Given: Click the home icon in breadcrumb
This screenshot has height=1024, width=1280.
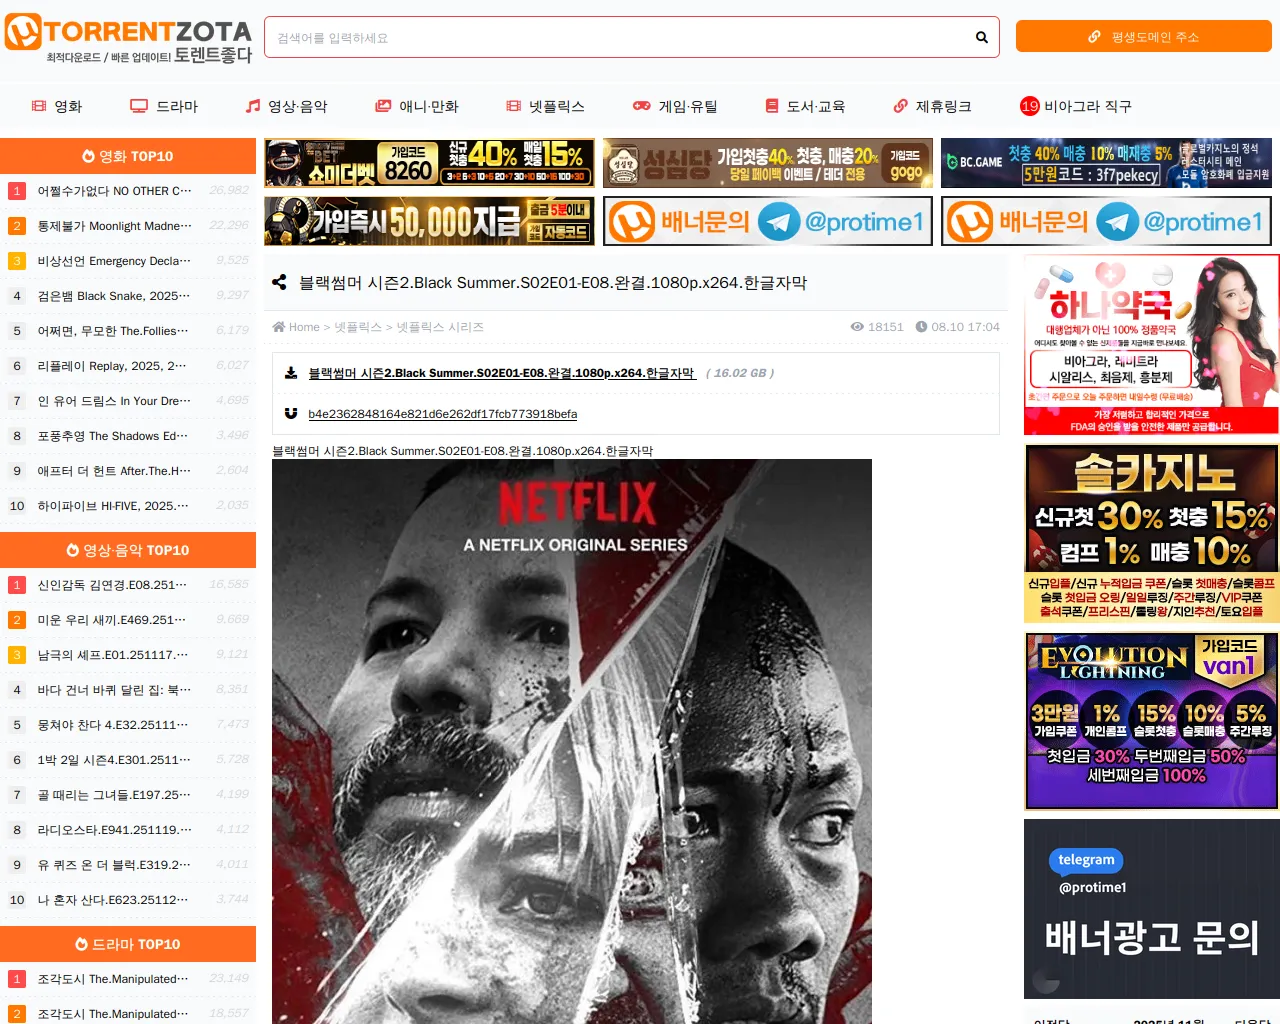Looking at the screenshot, I should tap(279, 327).
